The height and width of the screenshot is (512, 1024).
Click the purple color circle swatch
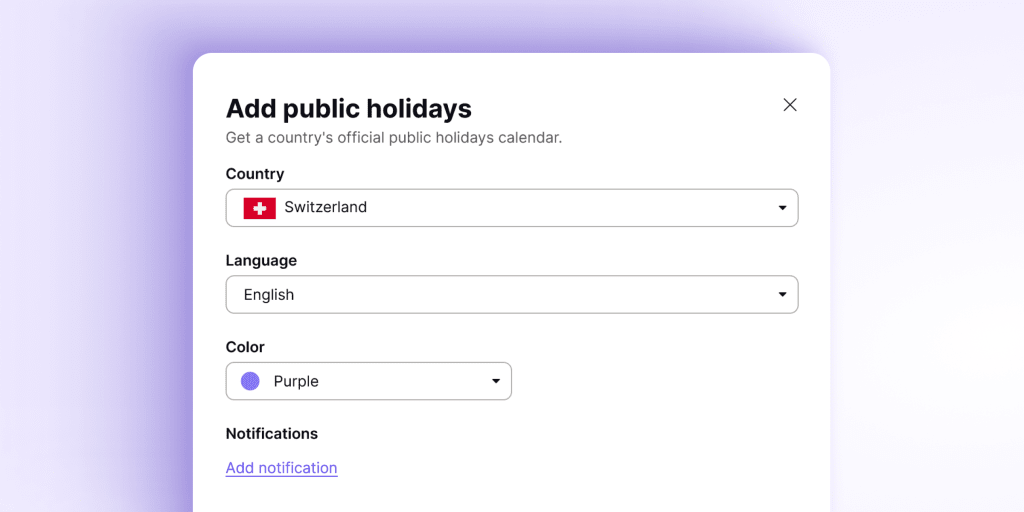pyautogui.click(x=250, y=381)
